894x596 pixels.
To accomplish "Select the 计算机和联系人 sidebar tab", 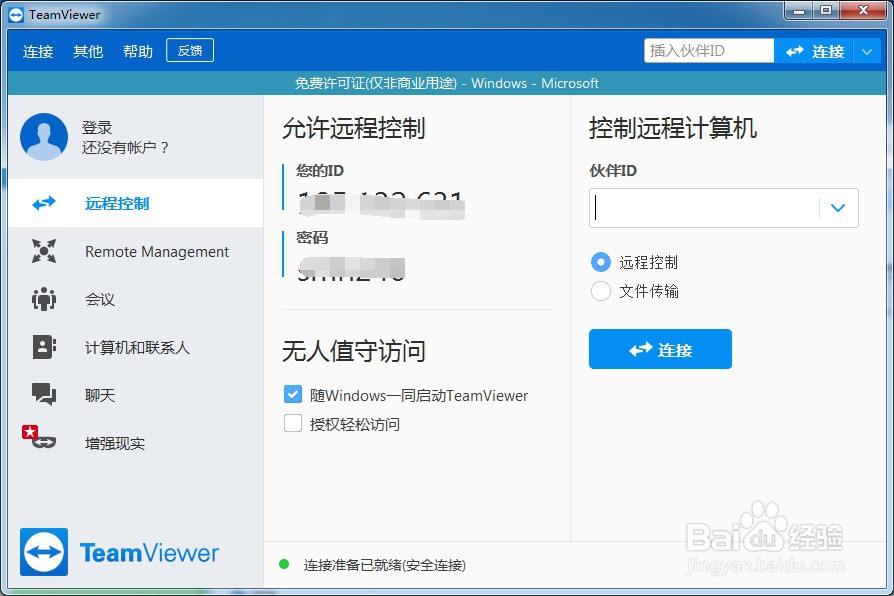I will (136, 347).
